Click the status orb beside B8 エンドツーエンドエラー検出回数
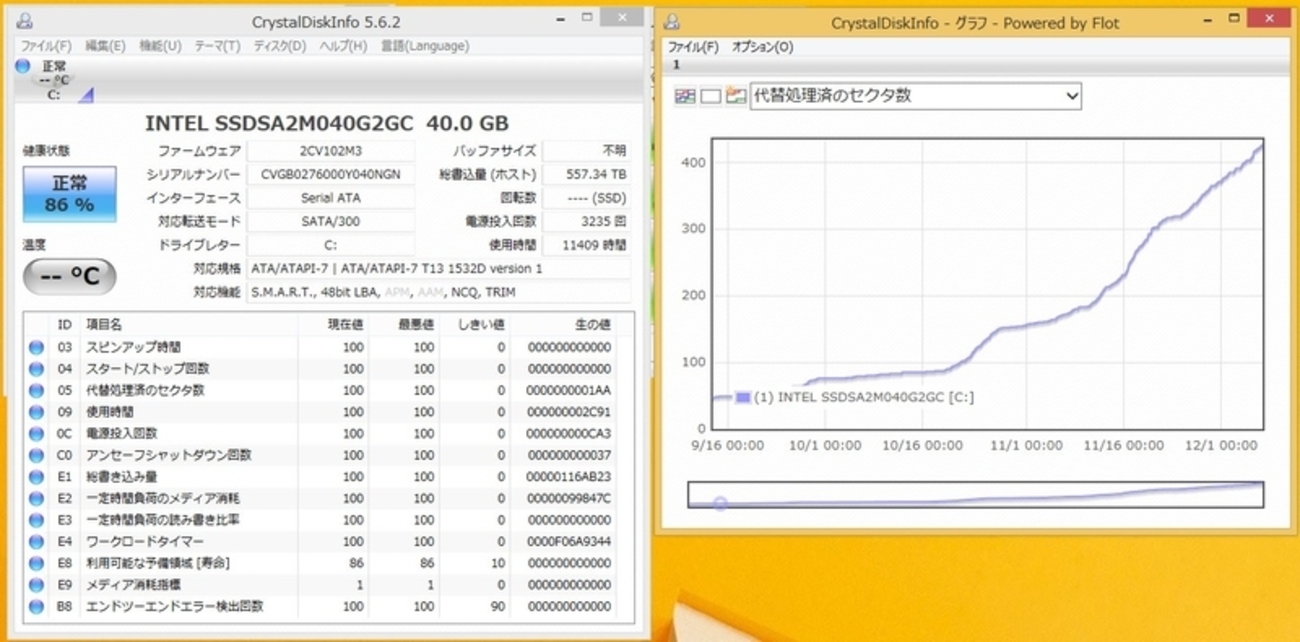 (x=37, y=606)
